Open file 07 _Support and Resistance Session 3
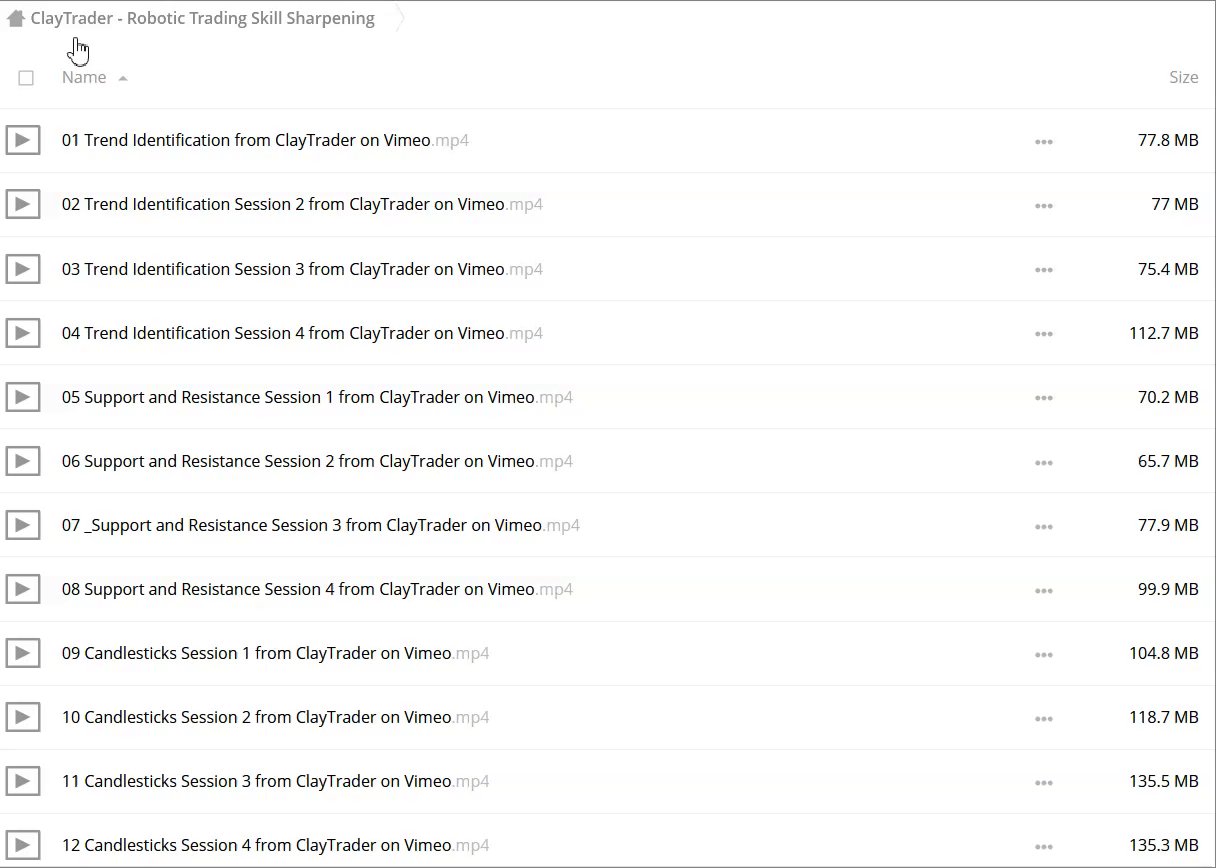This screenshot has width=1216, height=868. pyautogui.click(x=321, y=524)
